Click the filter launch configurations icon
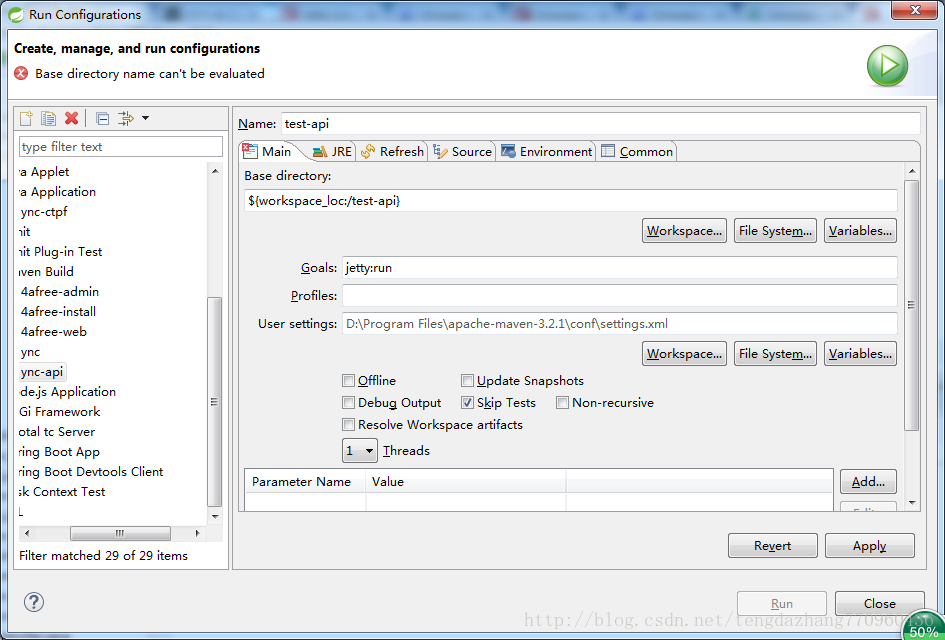Image resolution: width=945 pixels, height=640 pixels. click(125, 118)
